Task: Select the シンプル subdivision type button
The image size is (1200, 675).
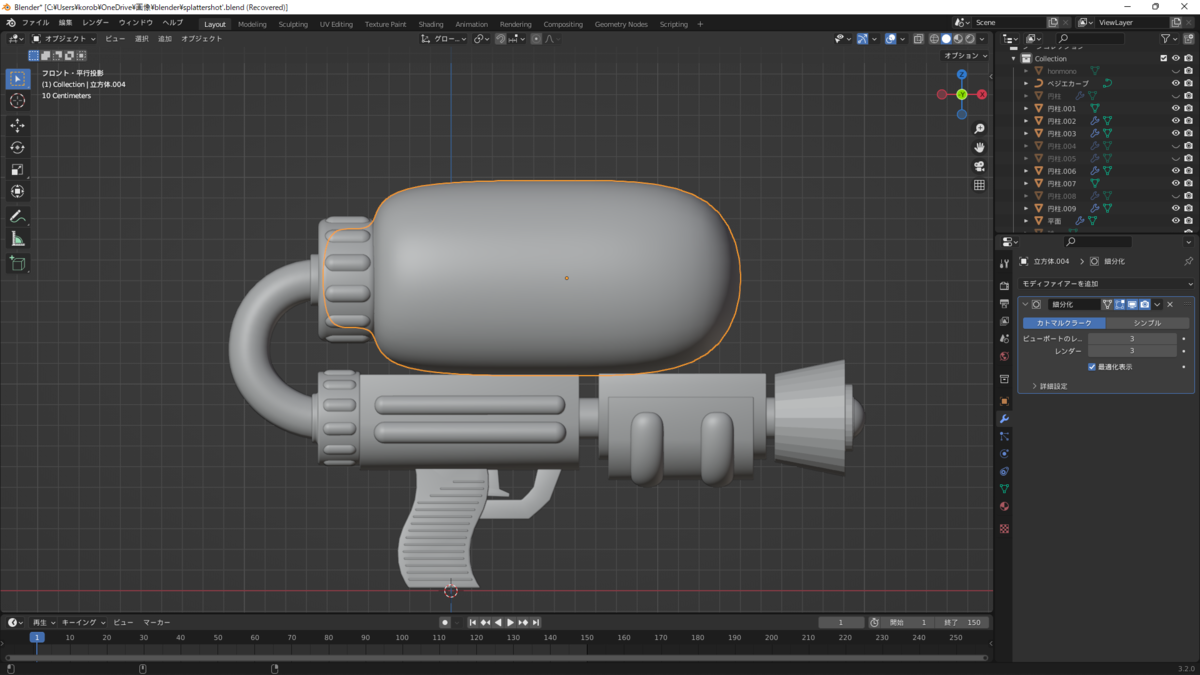Action: click(1147, 323)
